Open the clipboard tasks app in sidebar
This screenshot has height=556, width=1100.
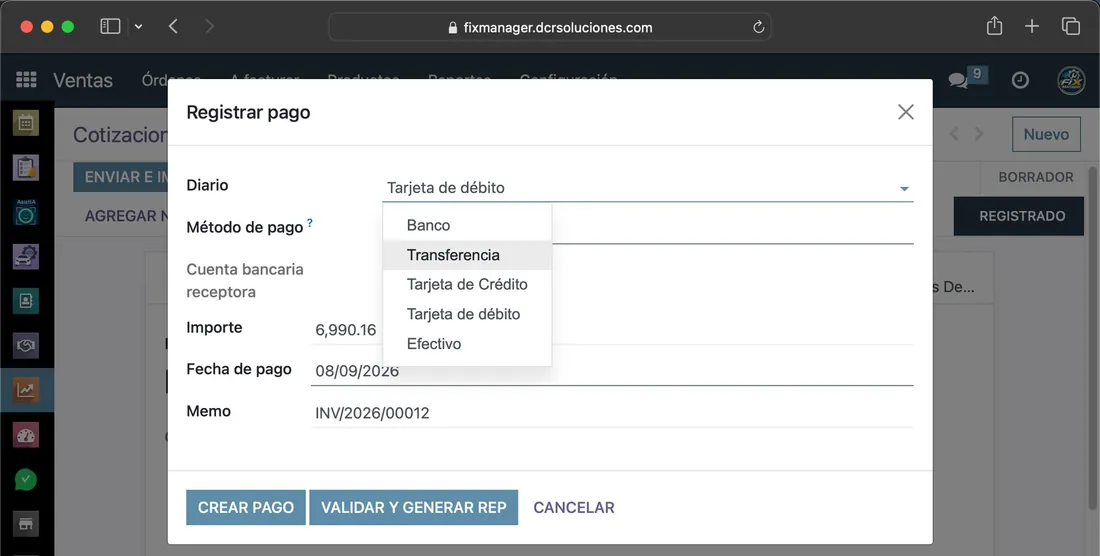26,168
